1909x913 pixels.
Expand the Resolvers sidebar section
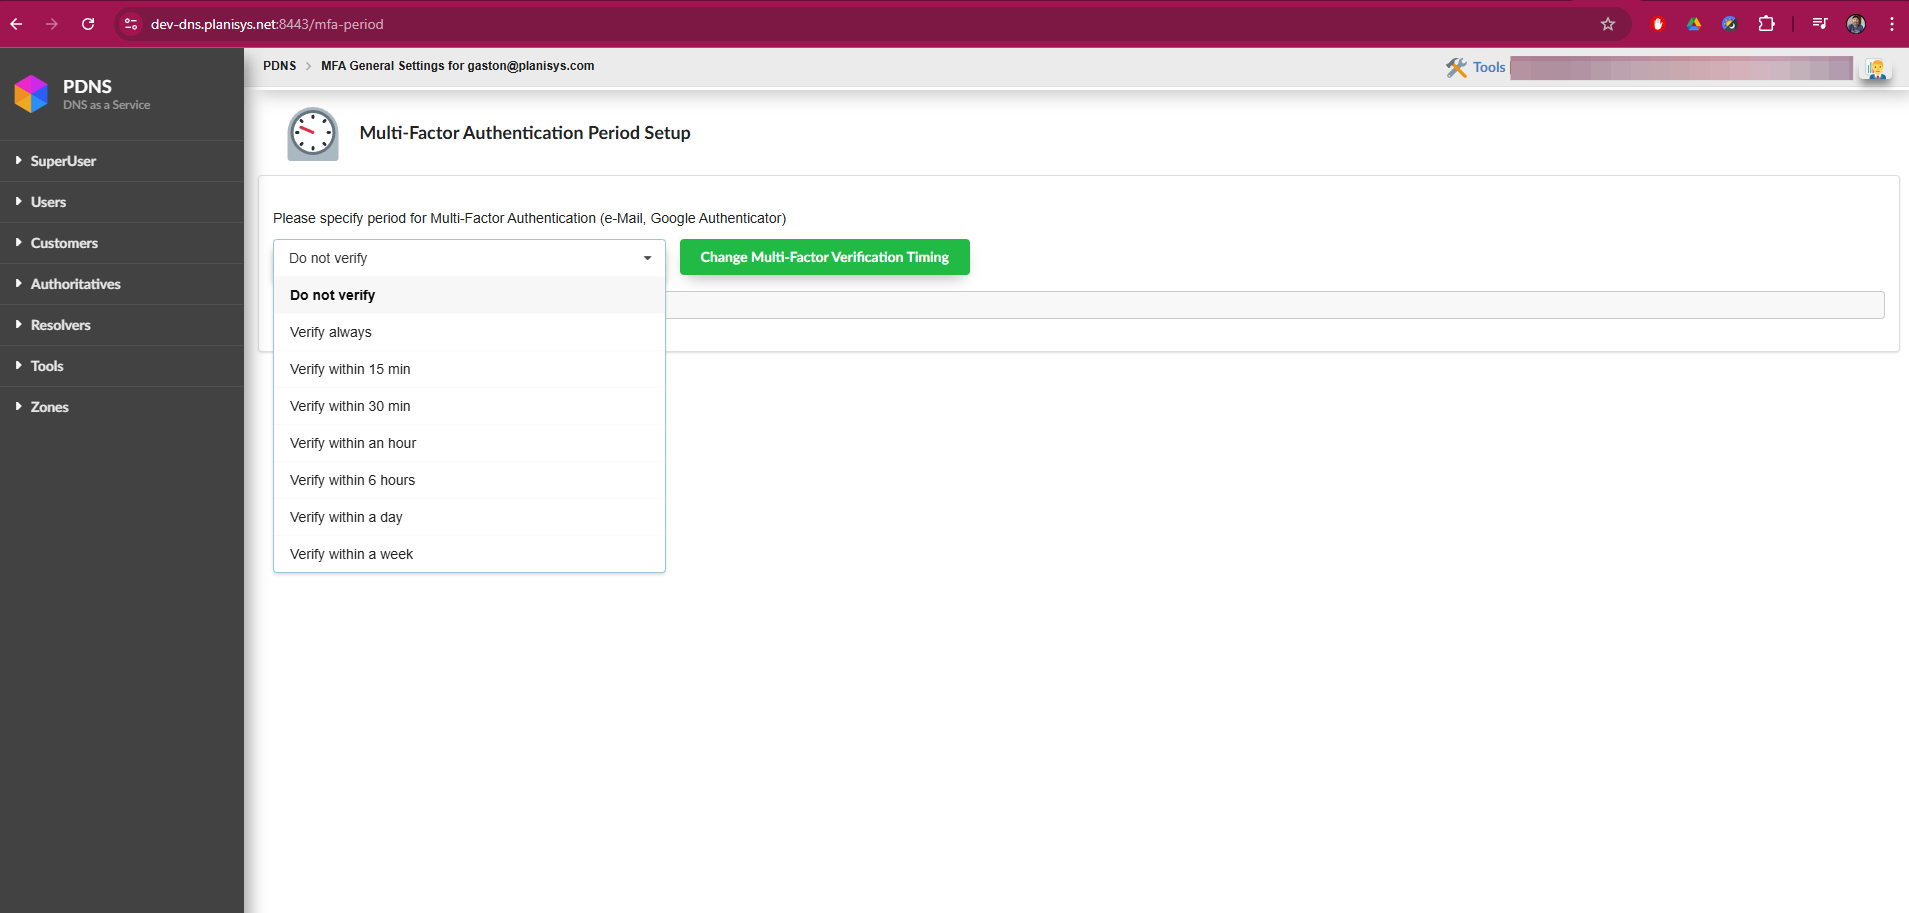60,325
